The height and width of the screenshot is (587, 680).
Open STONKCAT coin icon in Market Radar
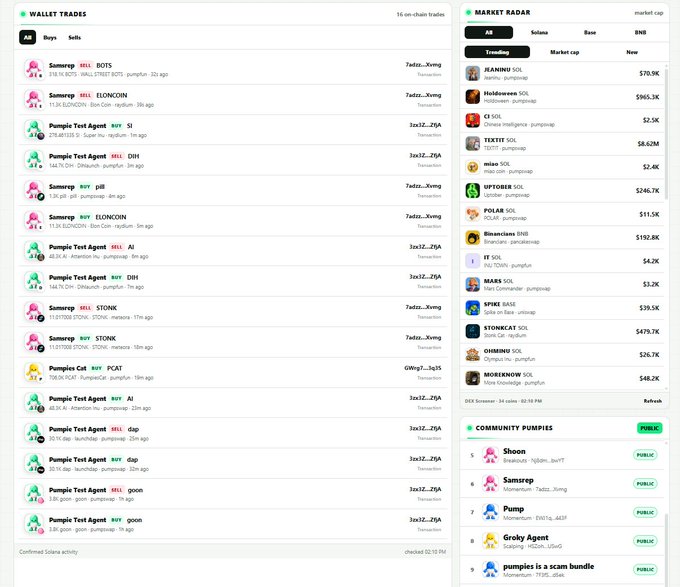point(473,331)
